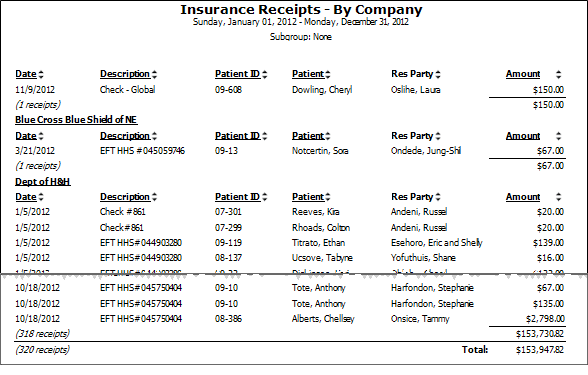Click Description sort arrows in Dept of H&H section
The image size is (588, 375).
pos(154,197)
